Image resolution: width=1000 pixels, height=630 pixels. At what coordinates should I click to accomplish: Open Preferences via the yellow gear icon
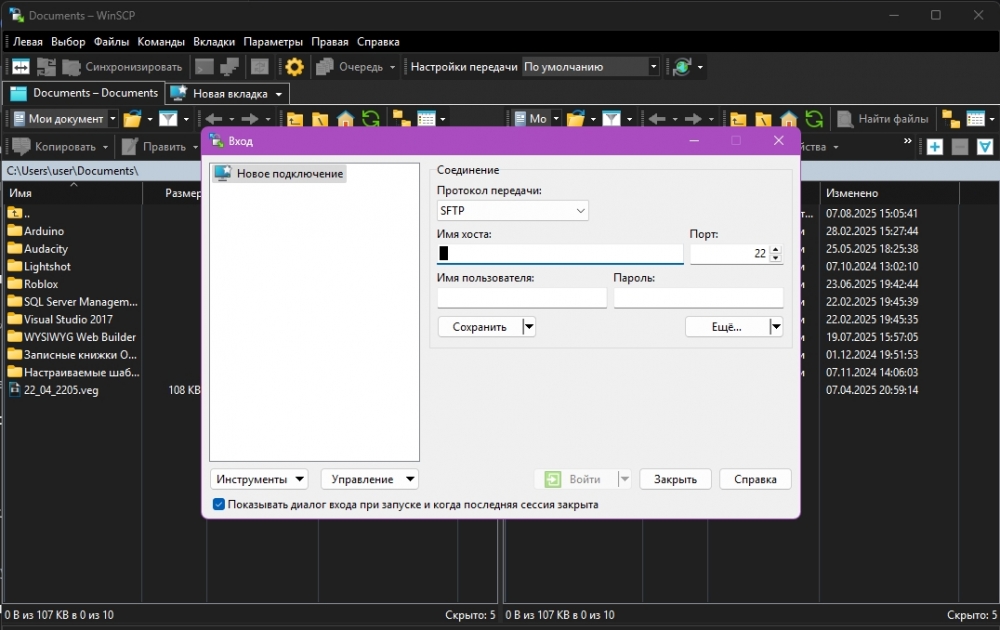[294, 66]
